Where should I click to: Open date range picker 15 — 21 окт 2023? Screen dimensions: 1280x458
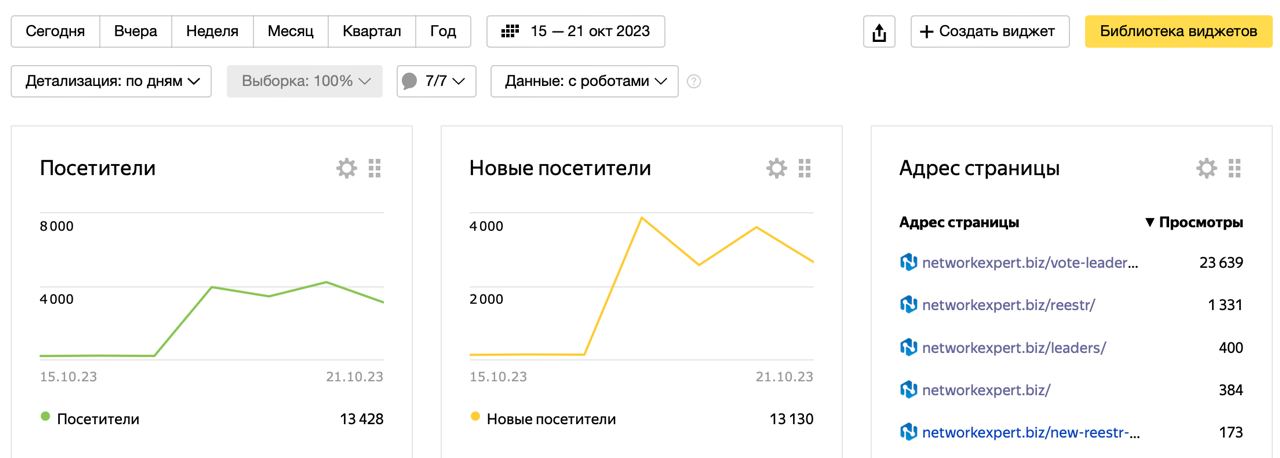pos(576,31)
